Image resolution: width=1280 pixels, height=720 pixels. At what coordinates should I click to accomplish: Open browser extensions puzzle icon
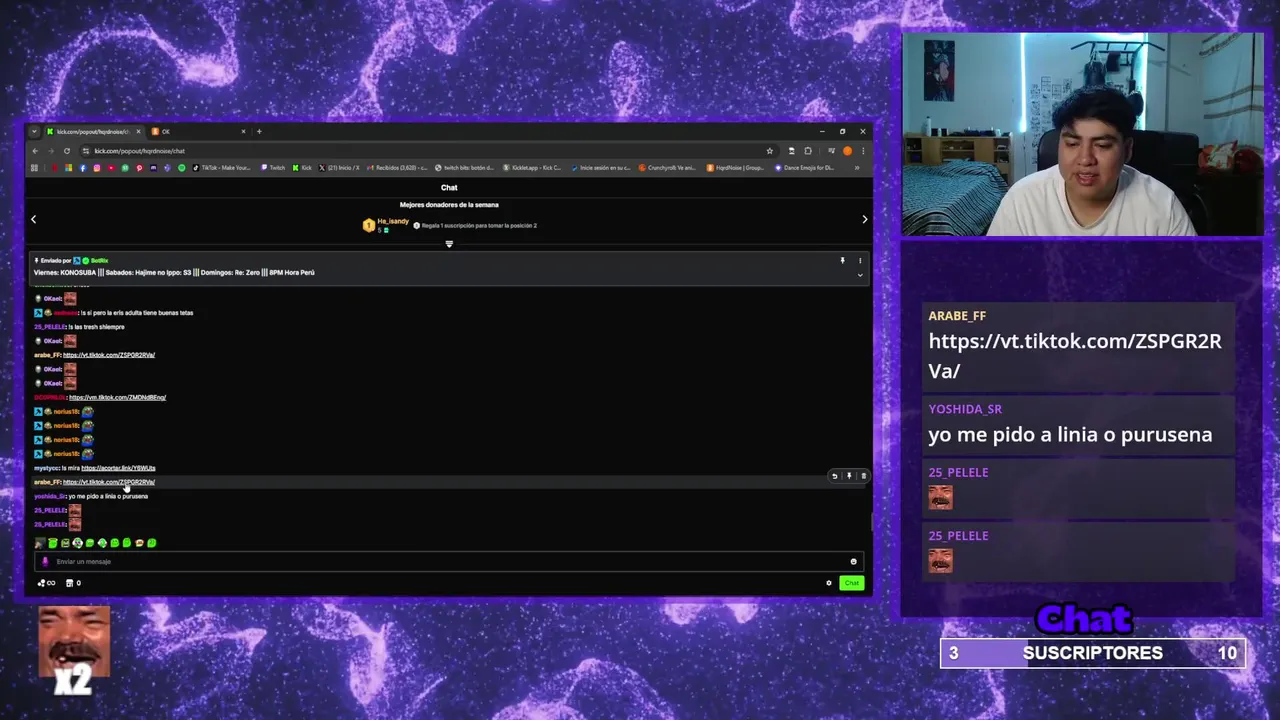pyautogui.click(x=808, y=151)
